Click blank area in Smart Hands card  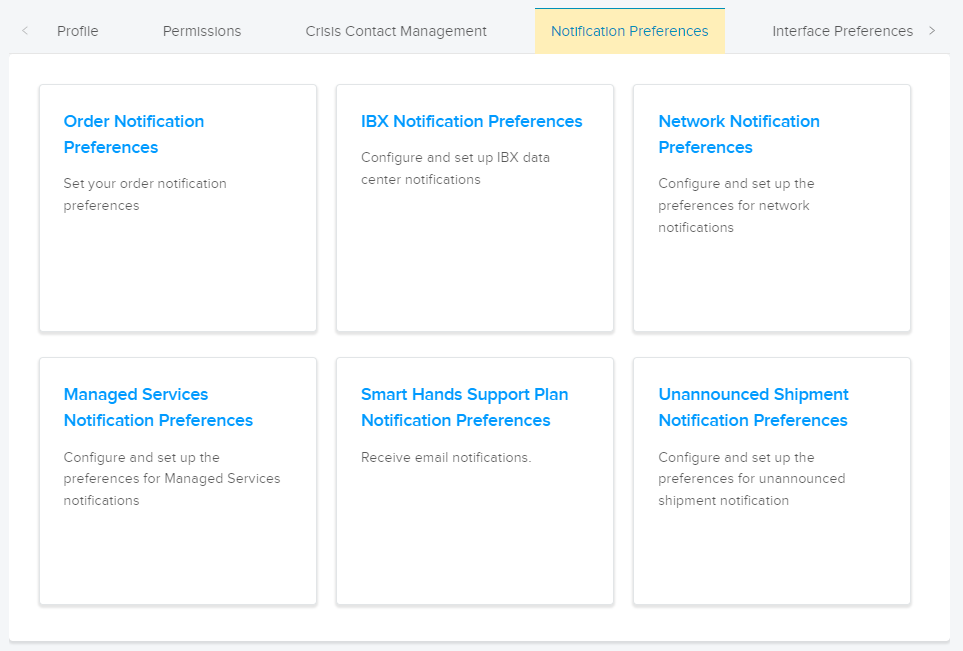[475, 540]
